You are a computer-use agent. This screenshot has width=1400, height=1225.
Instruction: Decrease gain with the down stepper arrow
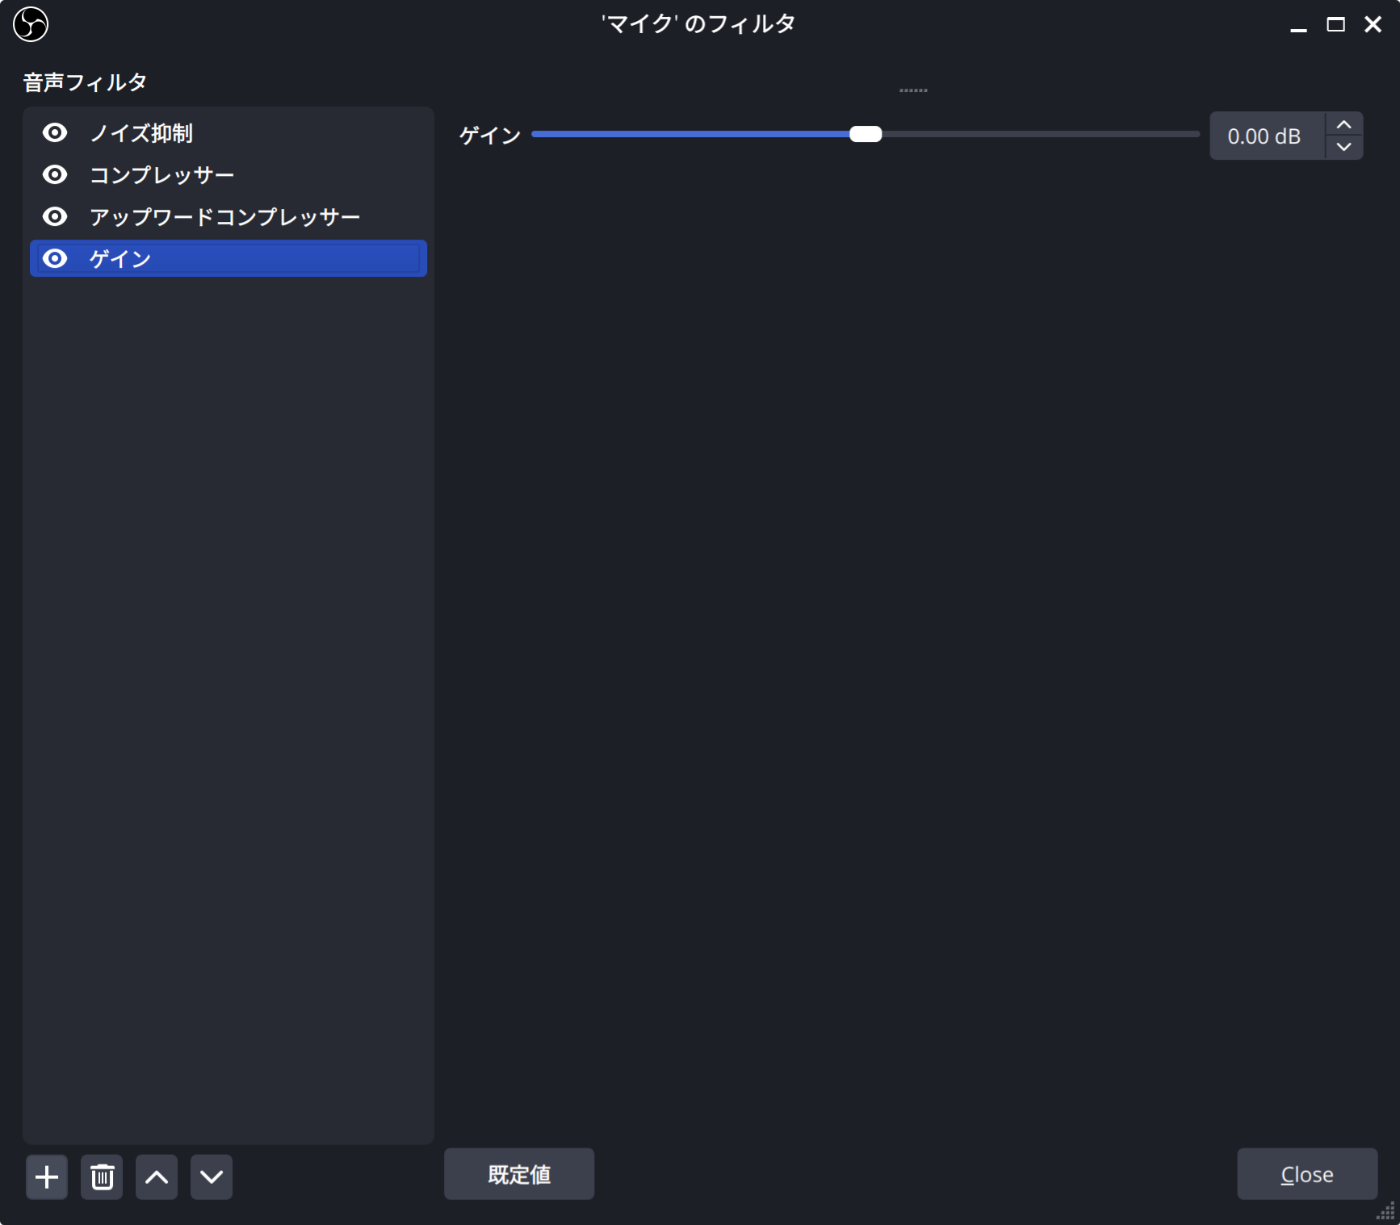[x=1344, y=147]
